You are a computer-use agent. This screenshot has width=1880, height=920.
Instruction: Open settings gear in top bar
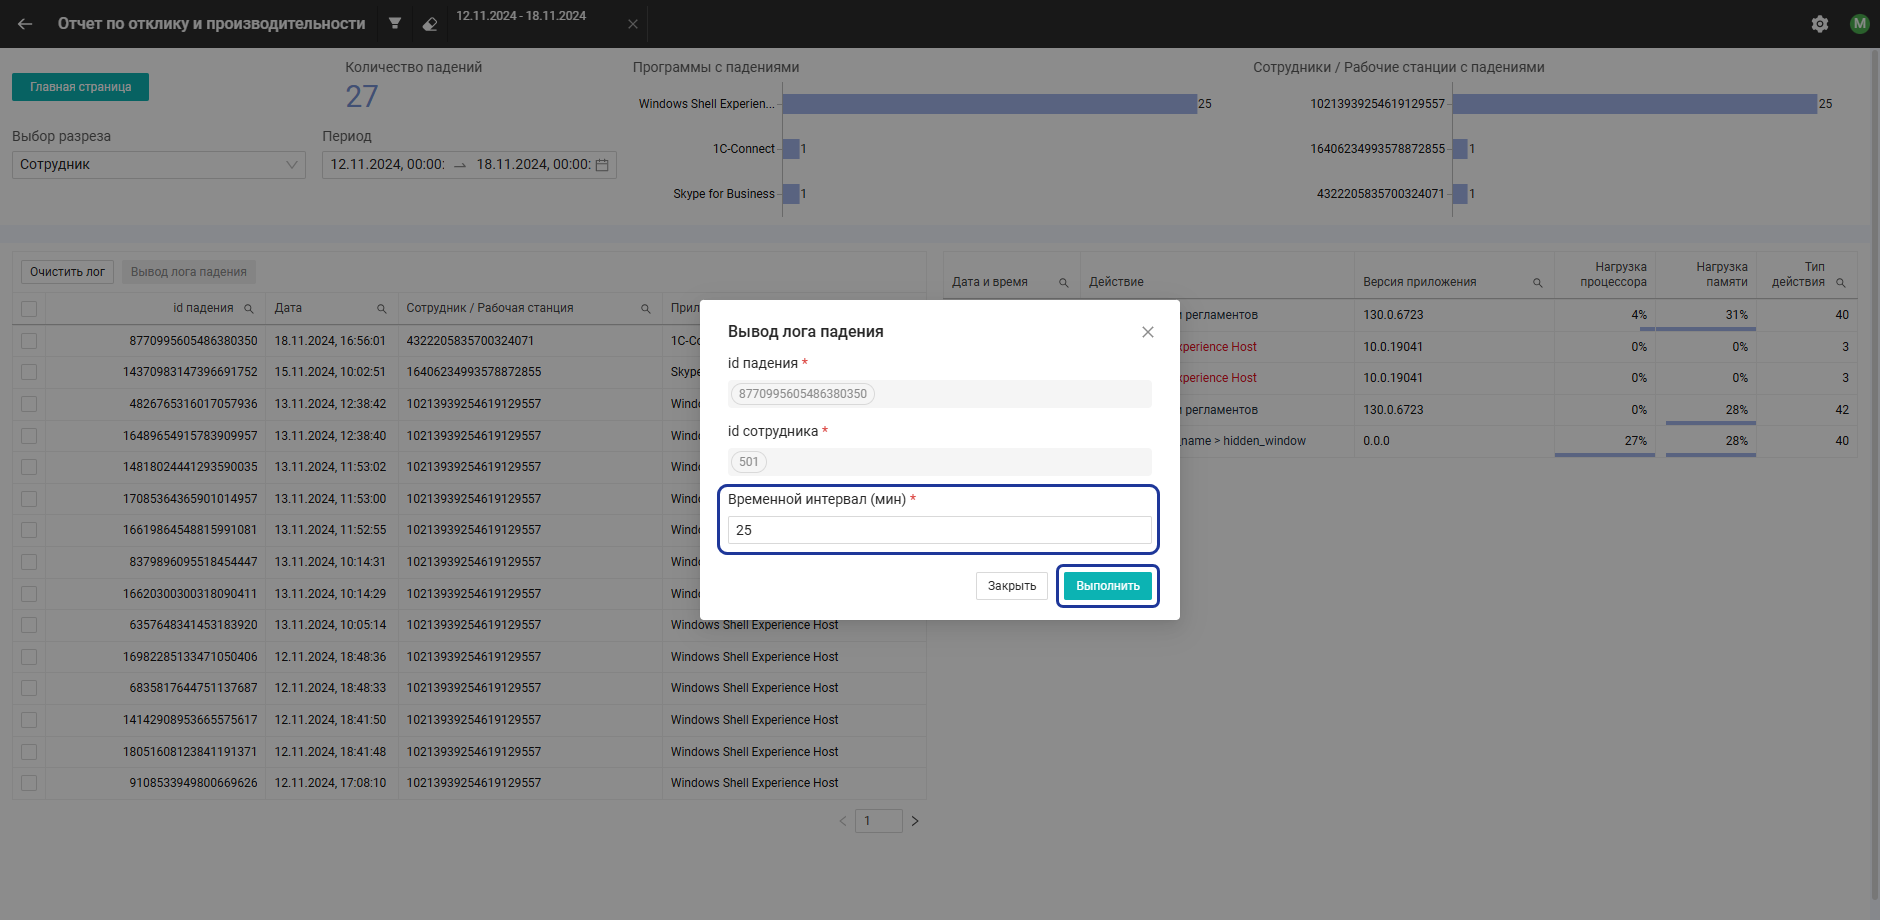tap(1820, 24)
